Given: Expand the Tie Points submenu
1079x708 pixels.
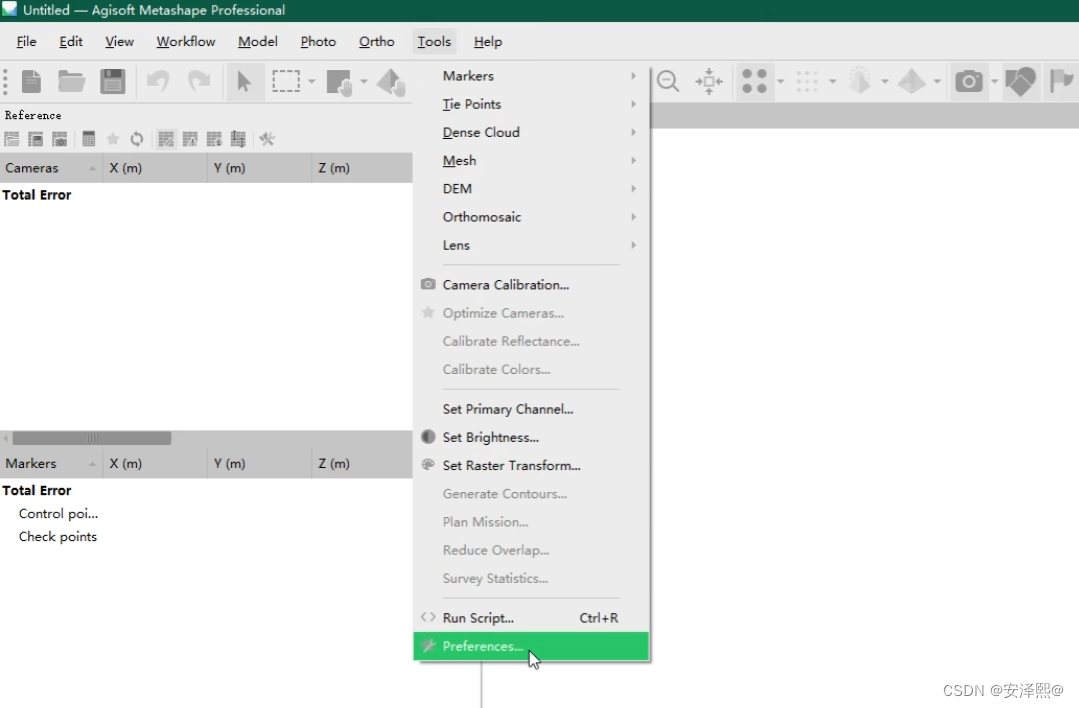Looking at the screenshot, I should click(531, 104).
